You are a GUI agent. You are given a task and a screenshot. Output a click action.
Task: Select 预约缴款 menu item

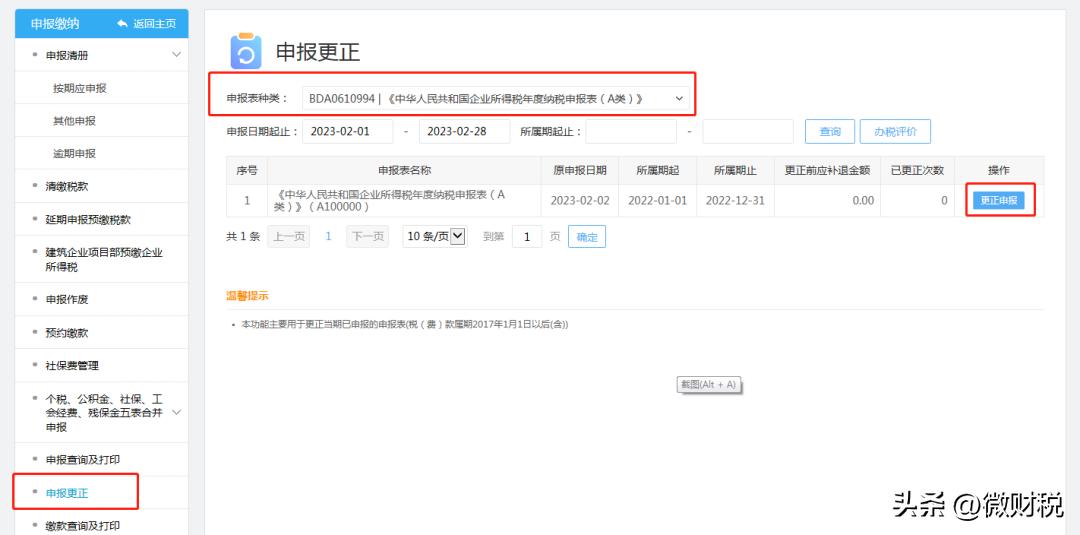tap(67, 333)
